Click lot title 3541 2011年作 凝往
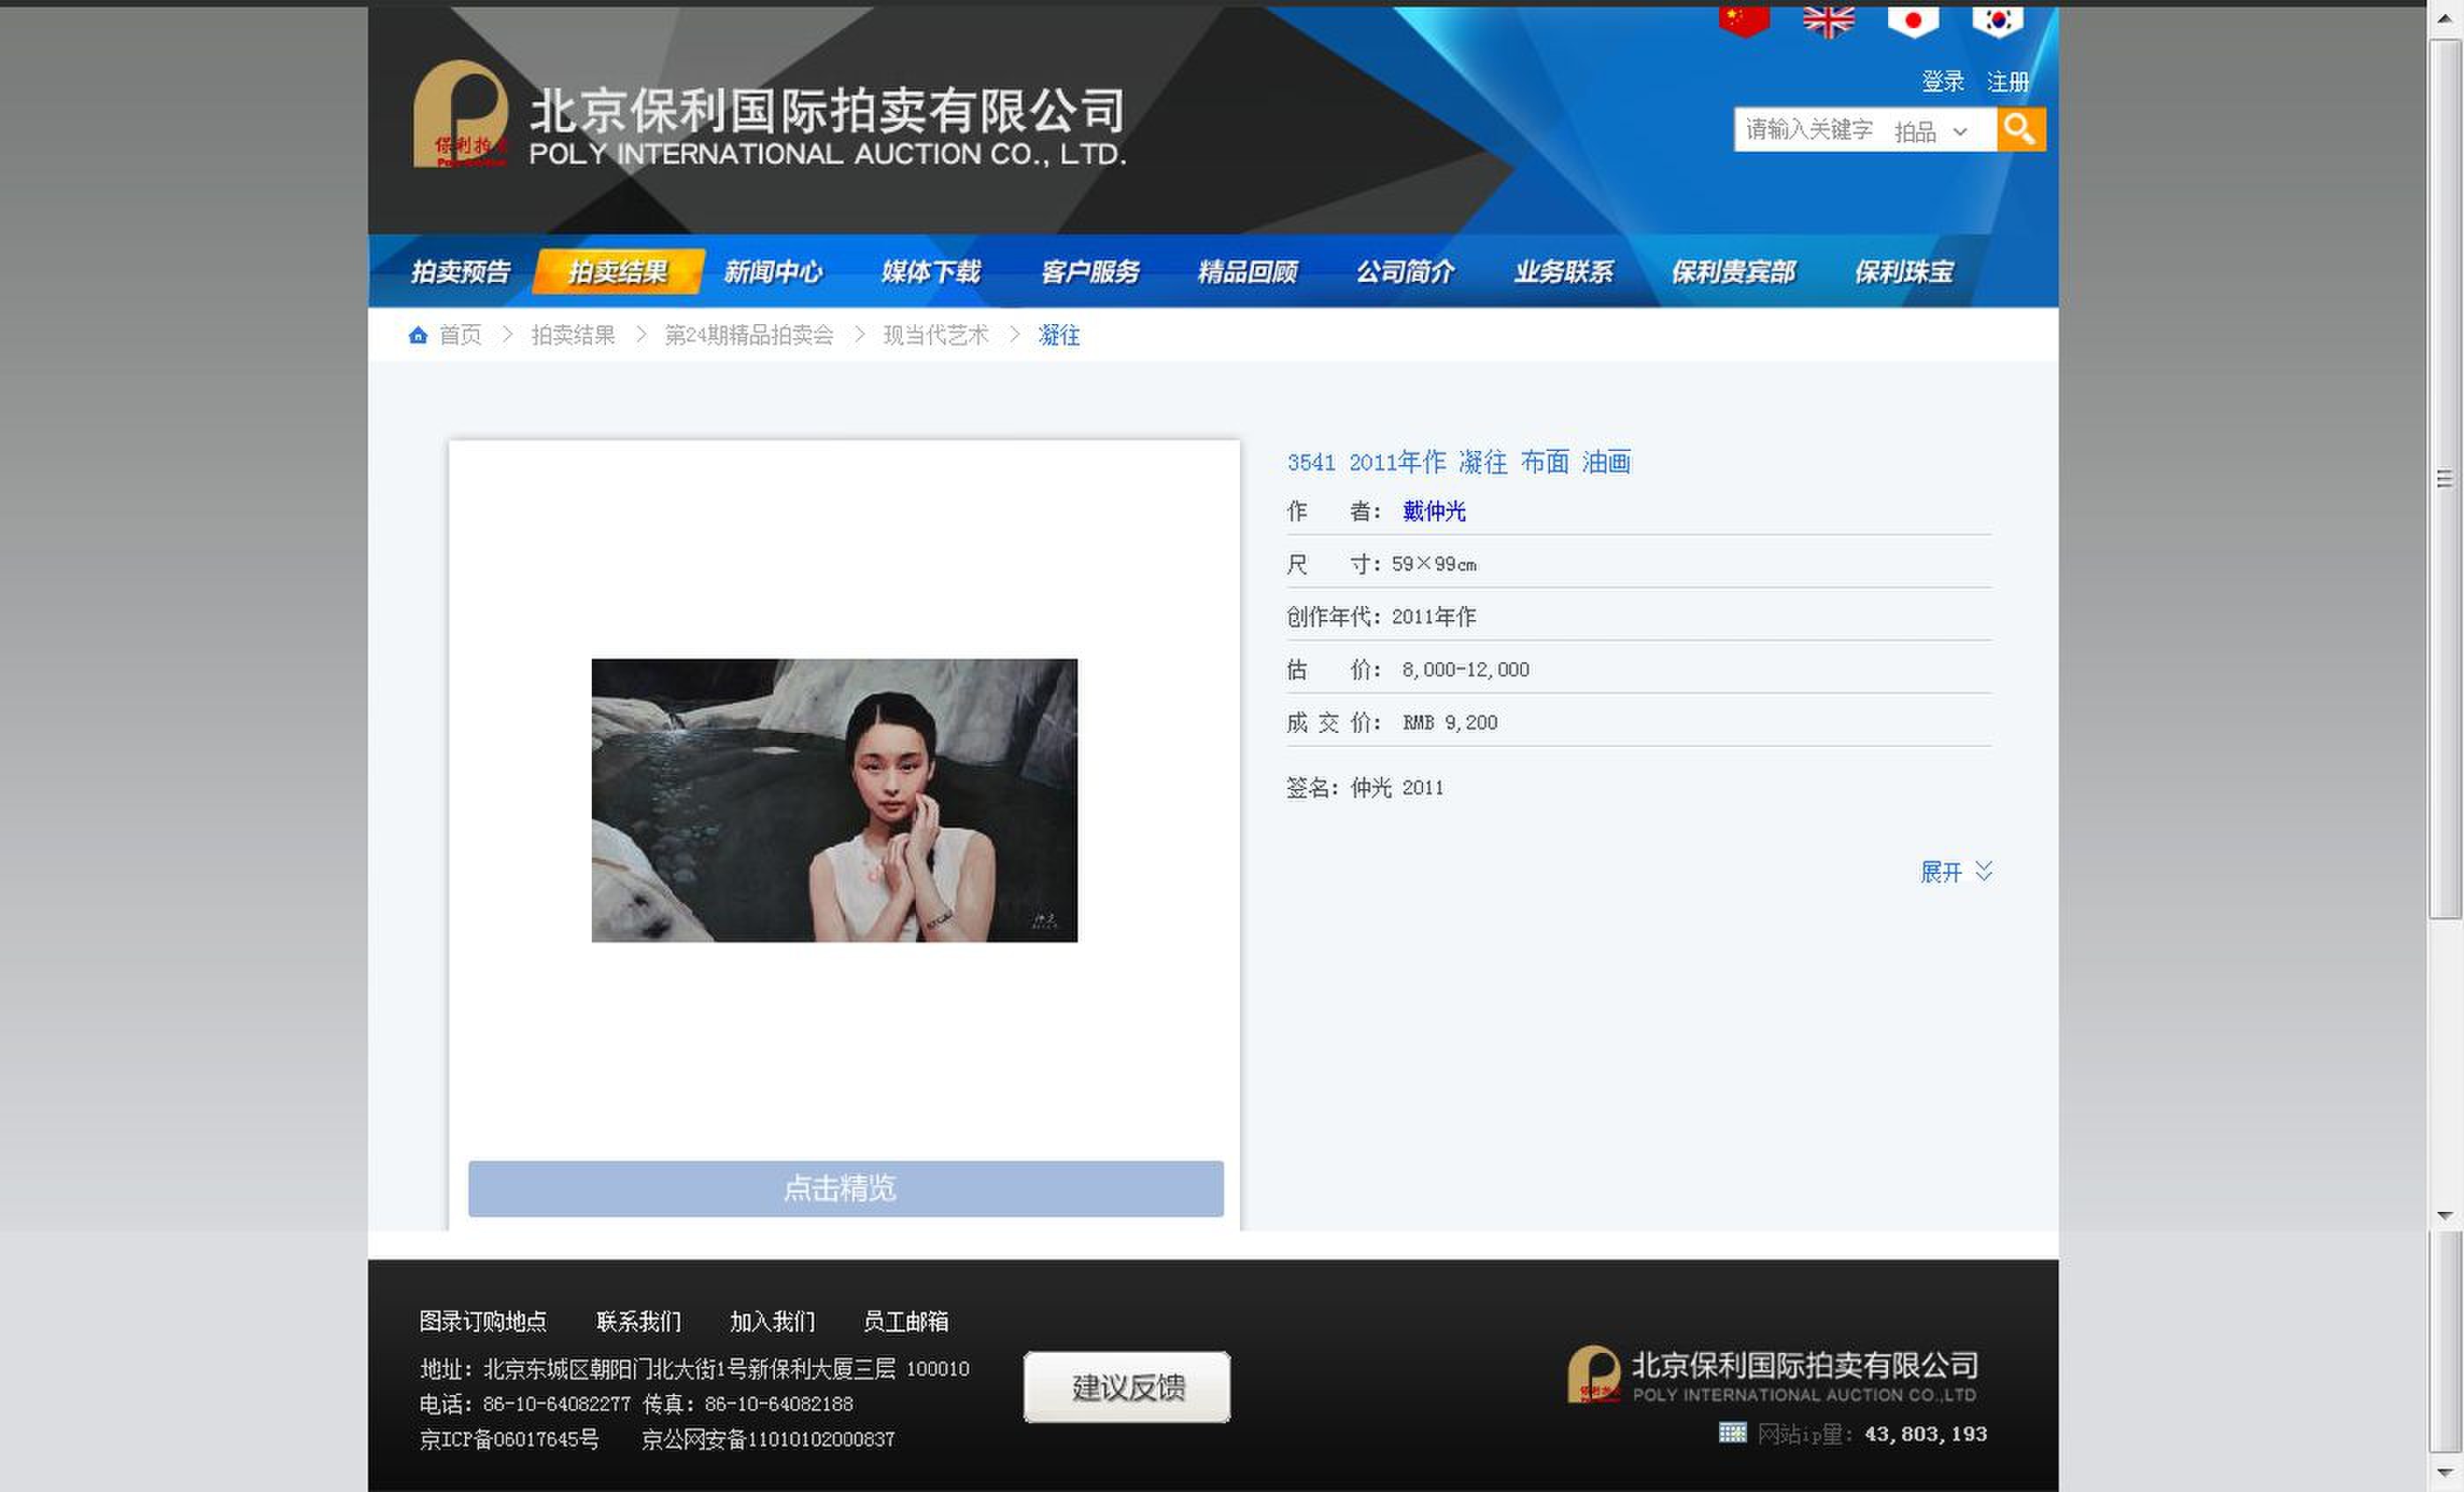 pos(1459,462)
